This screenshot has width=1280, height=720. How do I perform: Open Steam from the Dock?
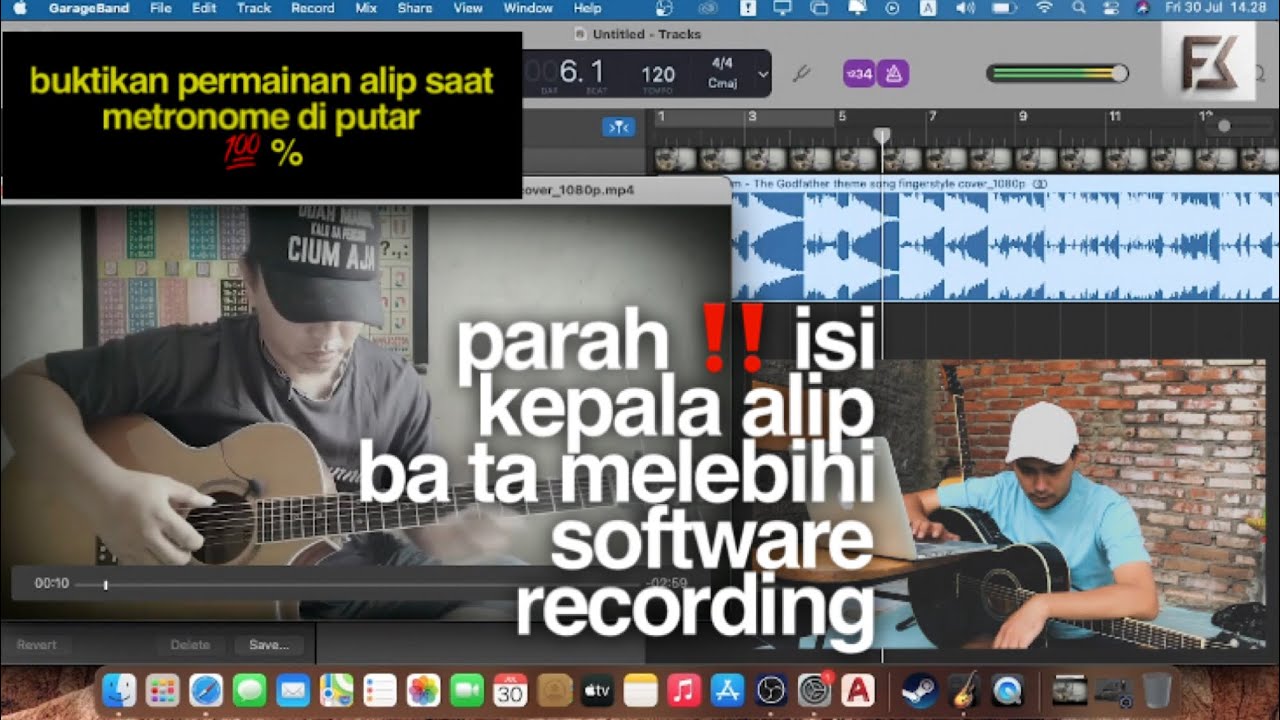[x=918, y=691]
